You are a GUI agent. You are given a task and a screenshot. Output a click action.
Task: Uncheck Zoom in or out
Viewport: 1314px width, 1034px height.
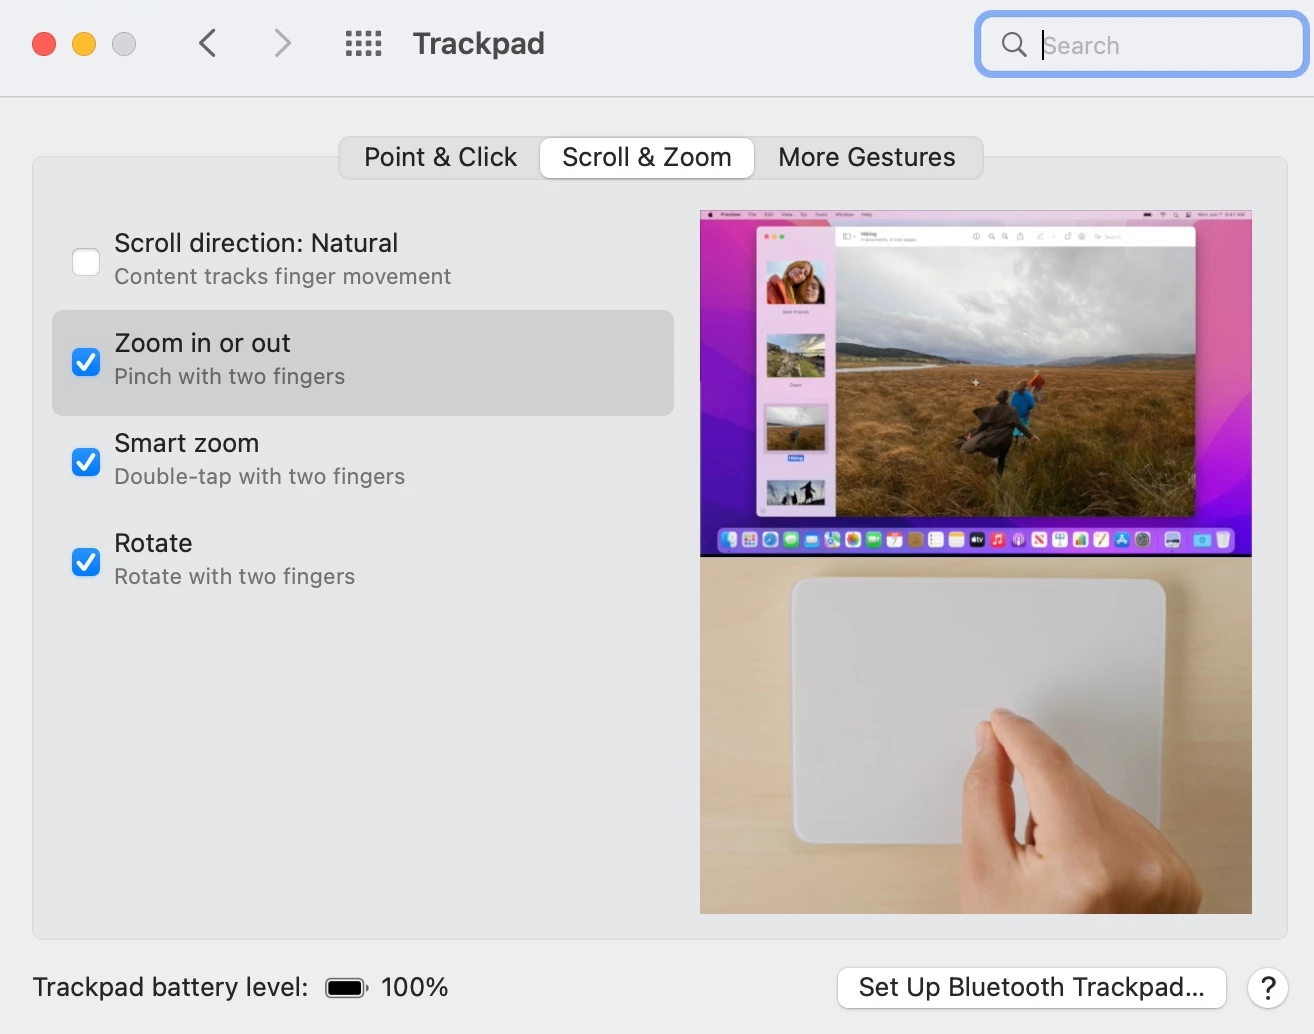point(86,362)
